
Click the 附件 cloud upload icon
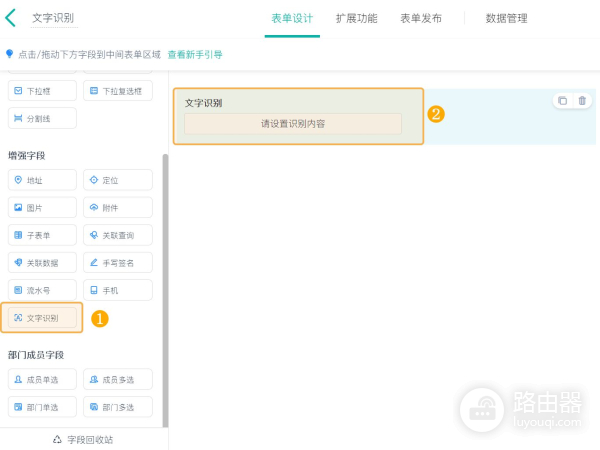(94, 207)
